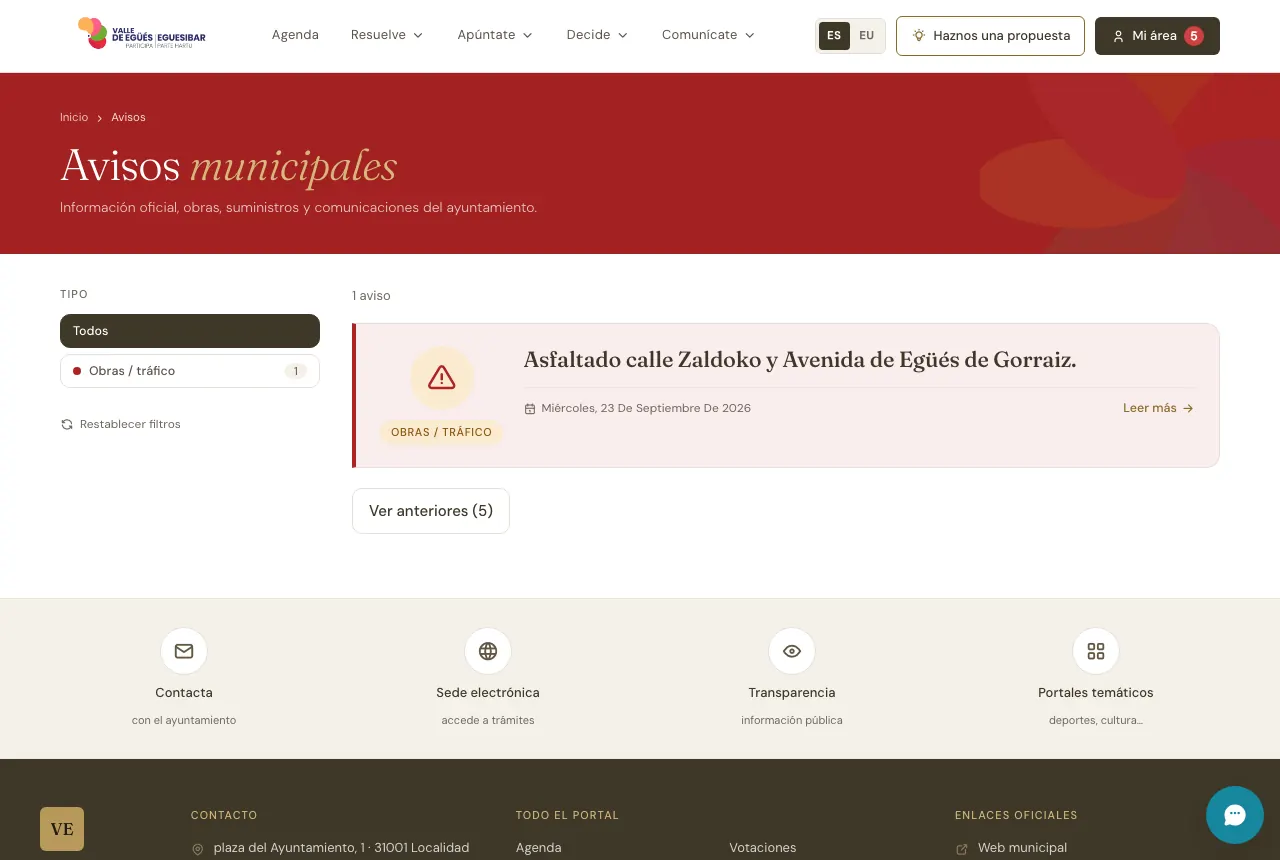1280x860 pixels.
Task: Click the count badge 1 in Obras filter
Action: tap(295, 371)
